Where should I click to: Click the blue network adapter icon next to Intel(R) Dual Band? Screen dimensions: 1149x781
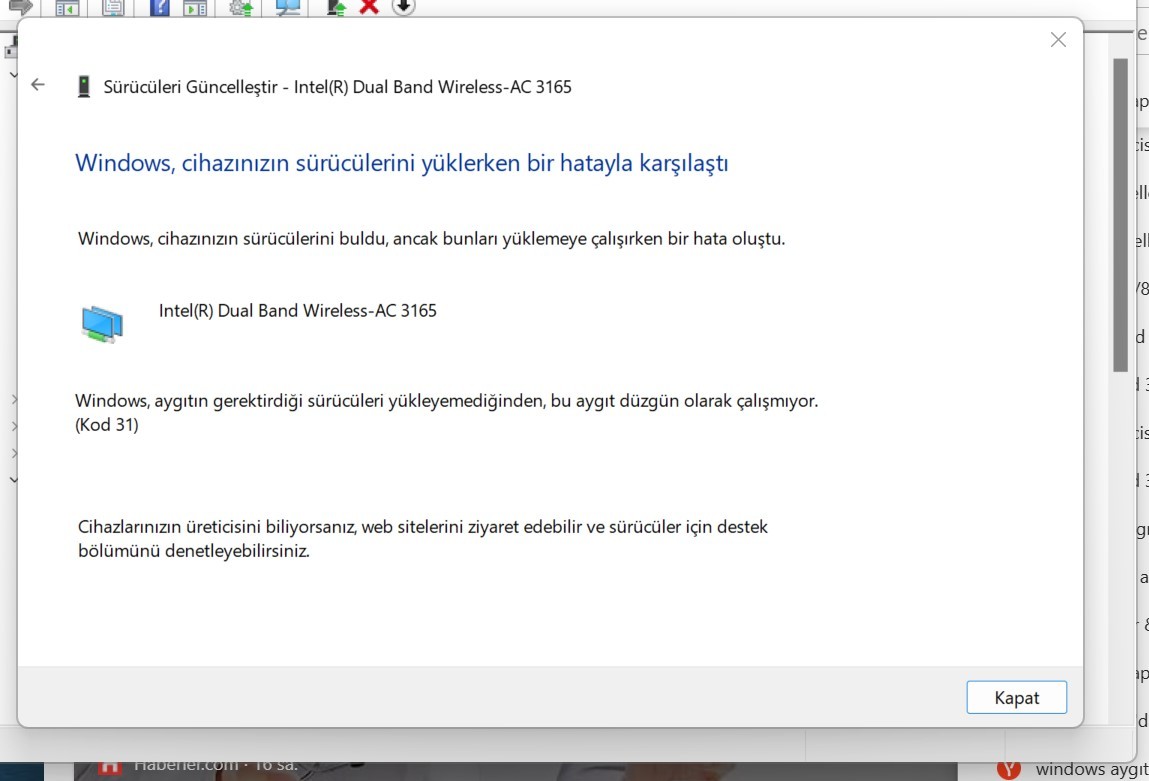[x=102, y=325]
